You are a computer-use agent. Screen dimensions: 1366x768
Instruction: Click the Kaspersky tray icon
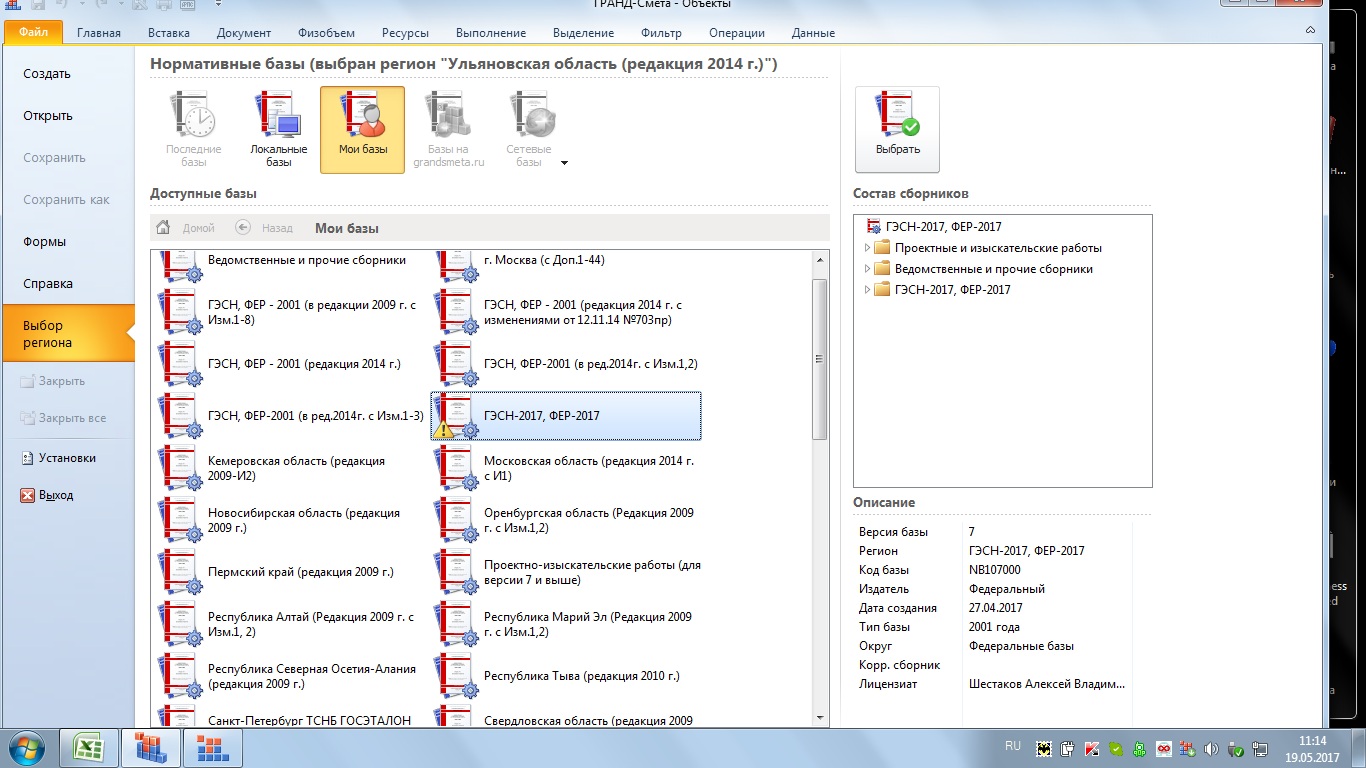(x=1092, y=748)
